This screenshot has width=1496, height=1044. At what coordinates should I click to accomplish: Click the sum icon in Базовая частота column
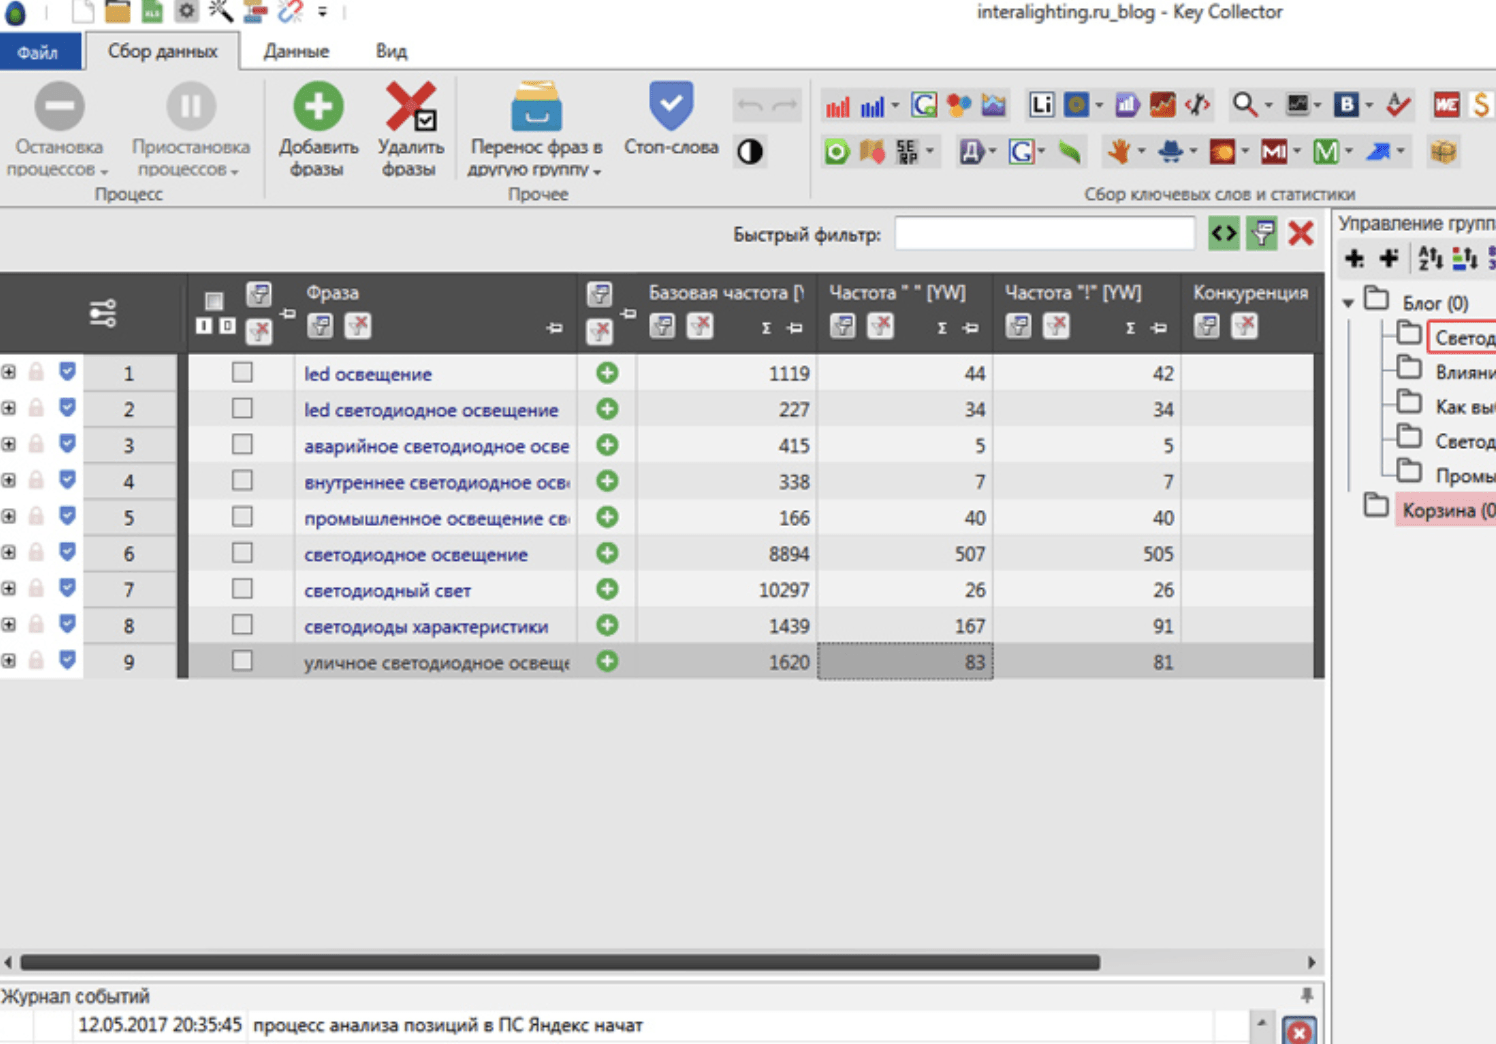[766, 328]
